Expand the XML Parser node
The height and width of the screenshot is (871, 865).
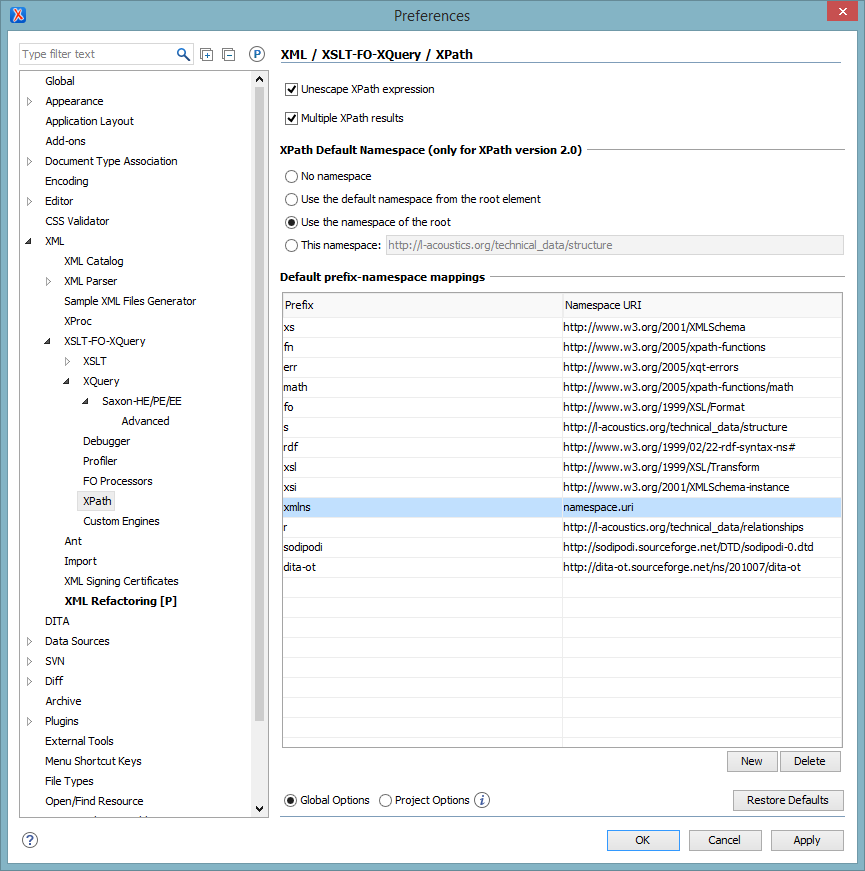point(49,281)
